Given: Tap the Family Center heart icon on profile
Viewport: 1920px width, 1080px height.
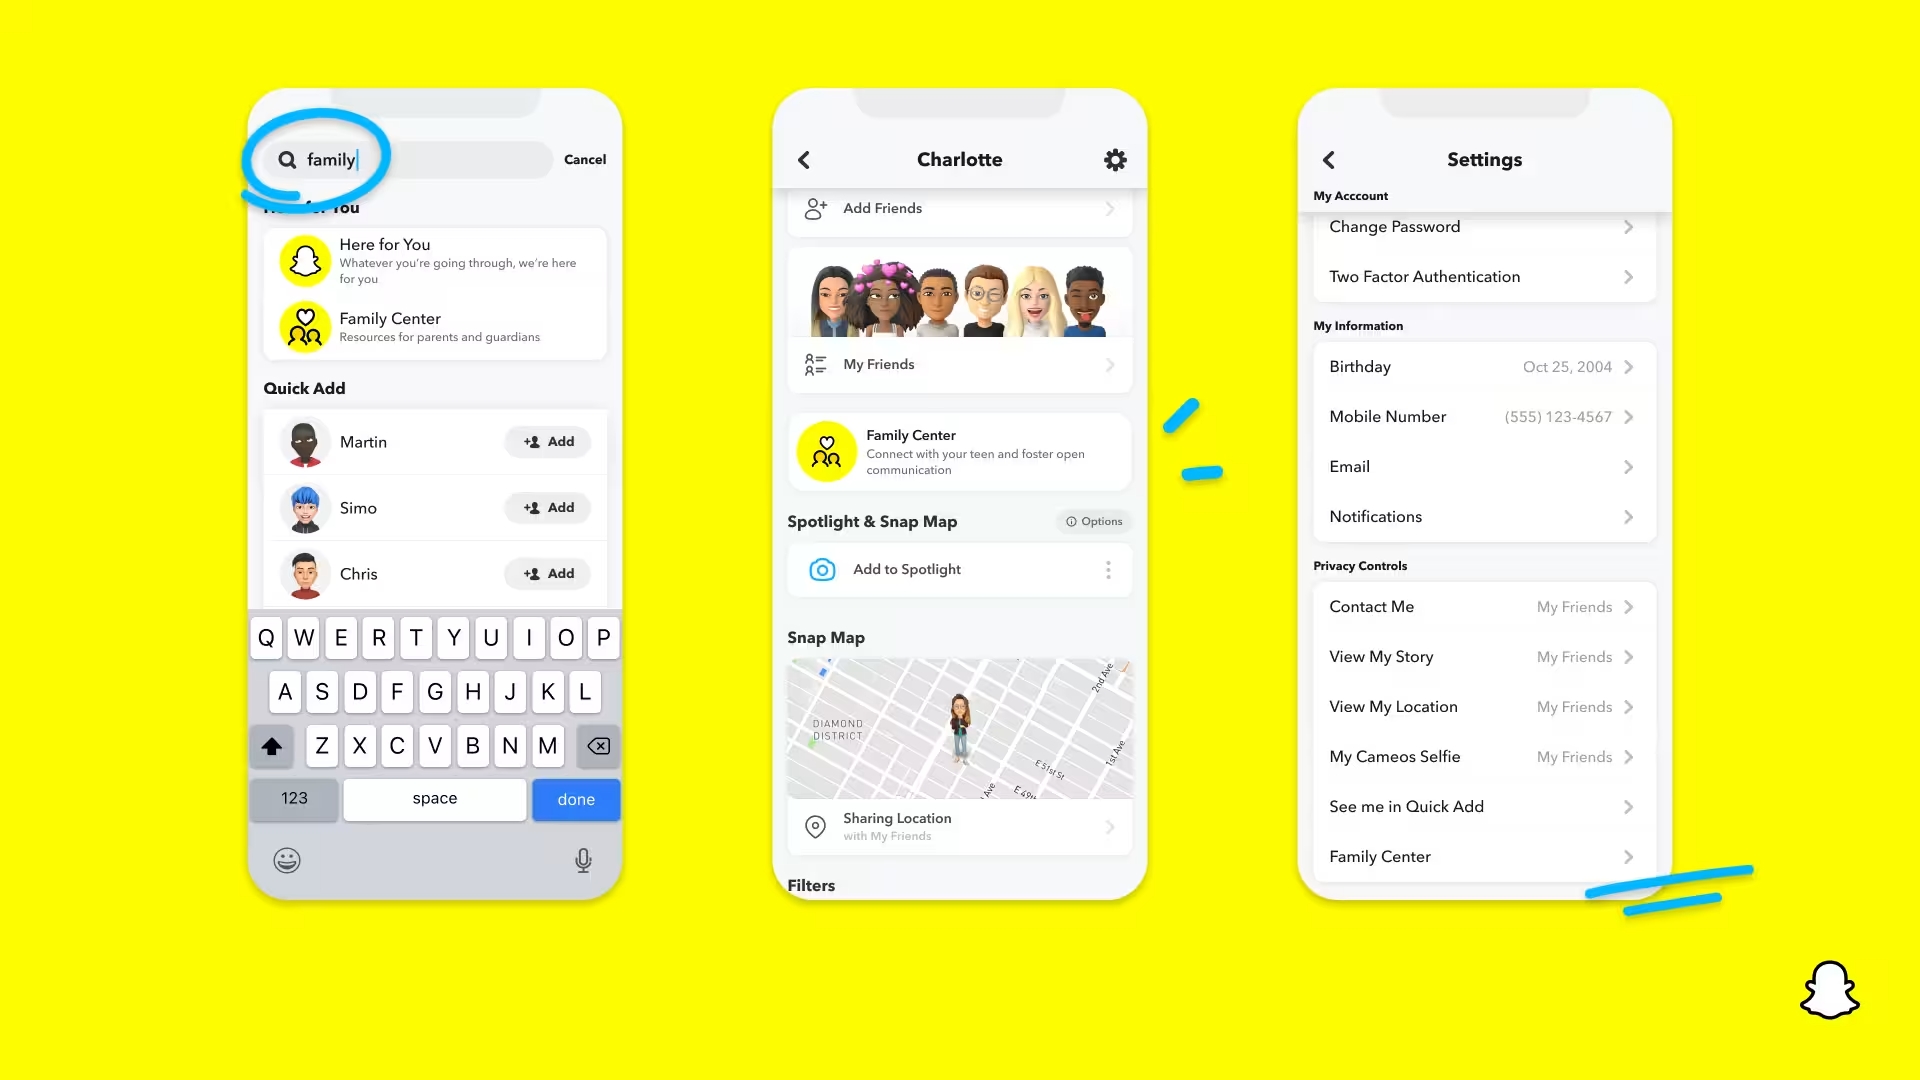Looking at the screenshot, I should 825,450.
